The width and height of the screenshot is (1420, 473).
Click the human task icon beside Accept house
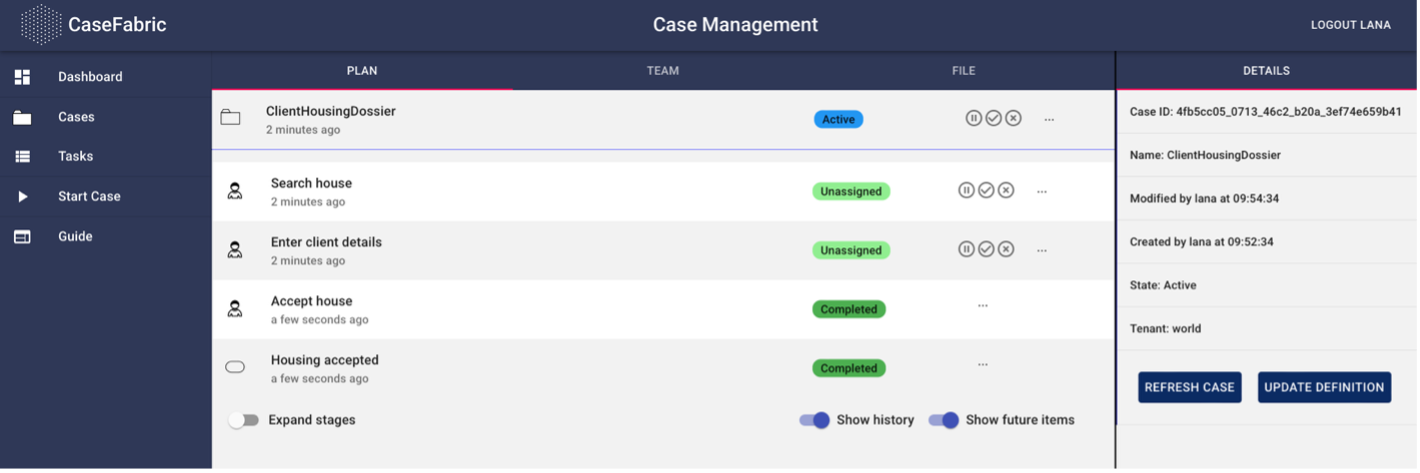[x=235, y=309]
